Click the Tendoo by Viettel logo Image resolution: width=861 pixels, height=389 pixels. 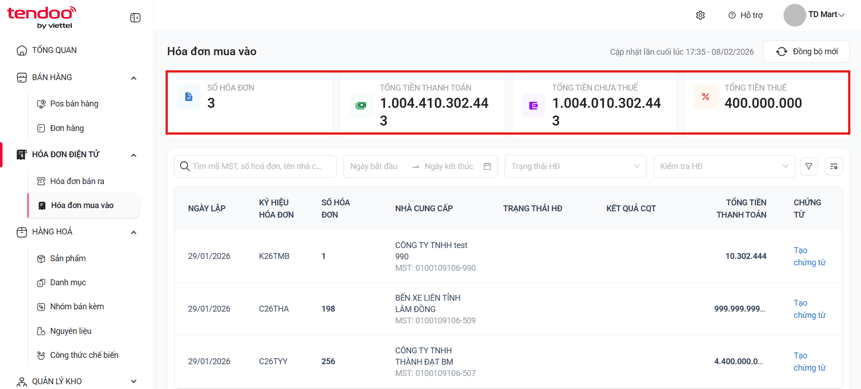tap(41, 17)
